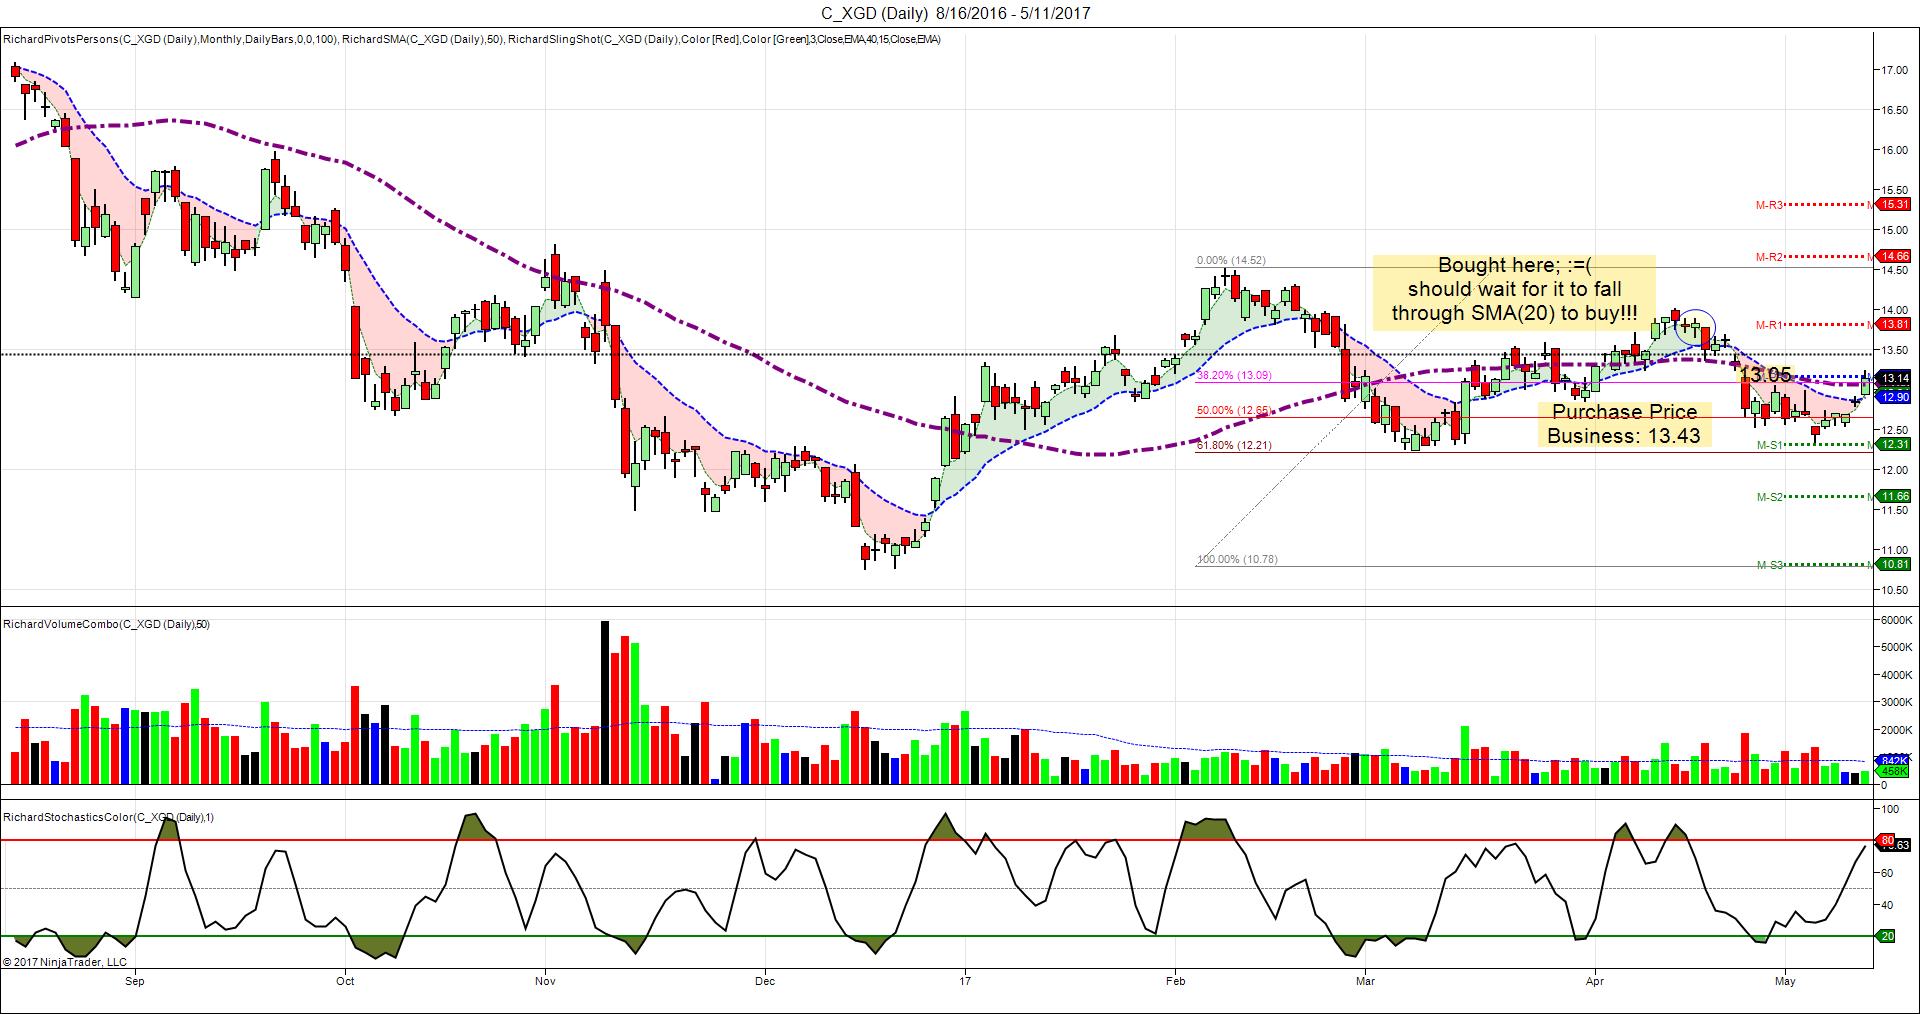Select the 61.80% (12.21) Fibonacci label
This screenshot has width=1920, height=1014.
(x=1234, y=445)
